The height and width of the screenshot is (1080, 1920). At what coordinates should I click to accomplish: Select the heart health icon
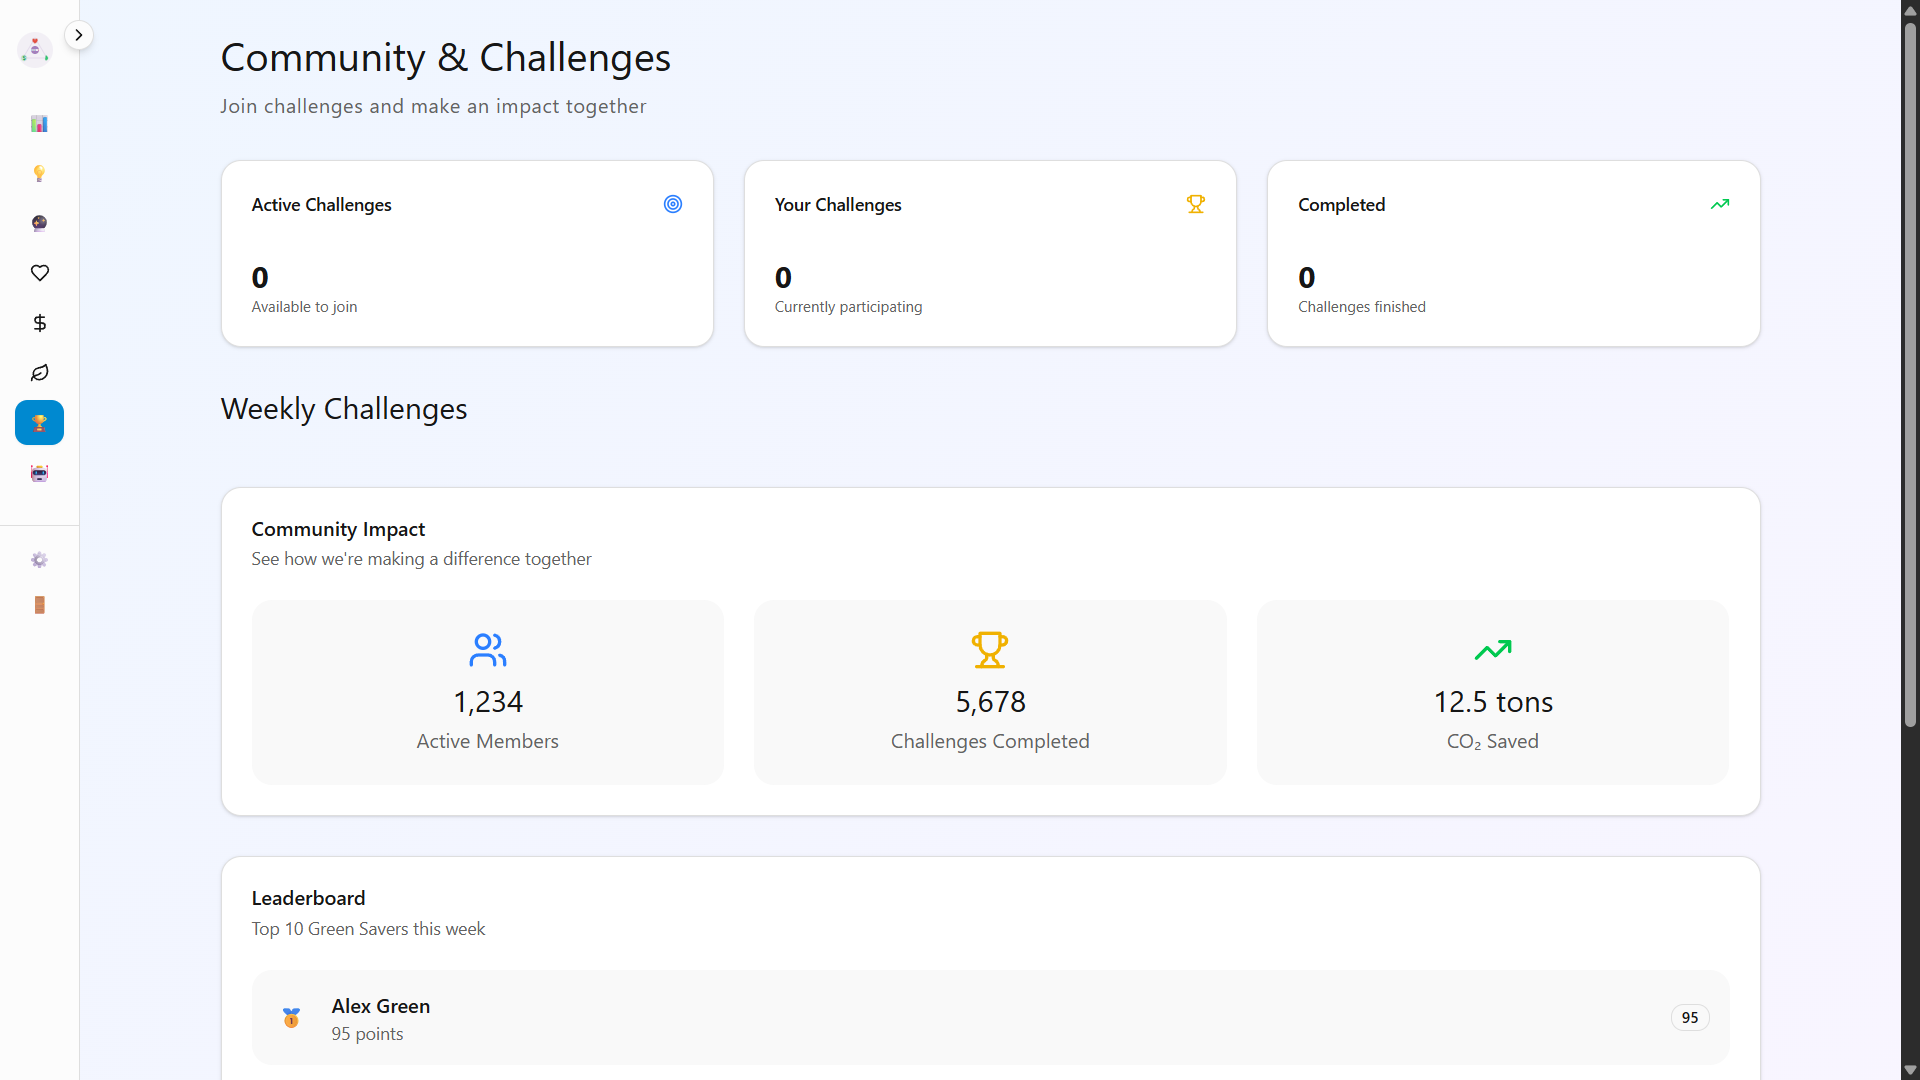[x=39, y=273]
